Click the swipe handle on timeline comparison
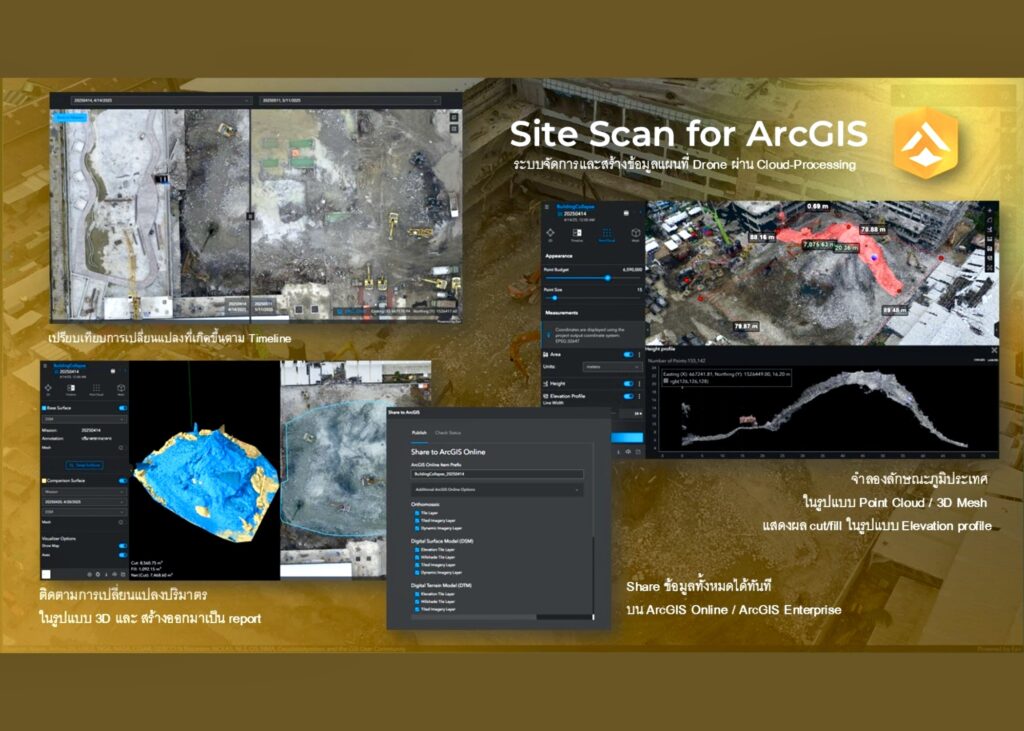The width and height of the screenshot is (1024, 731). click(250, 216)
